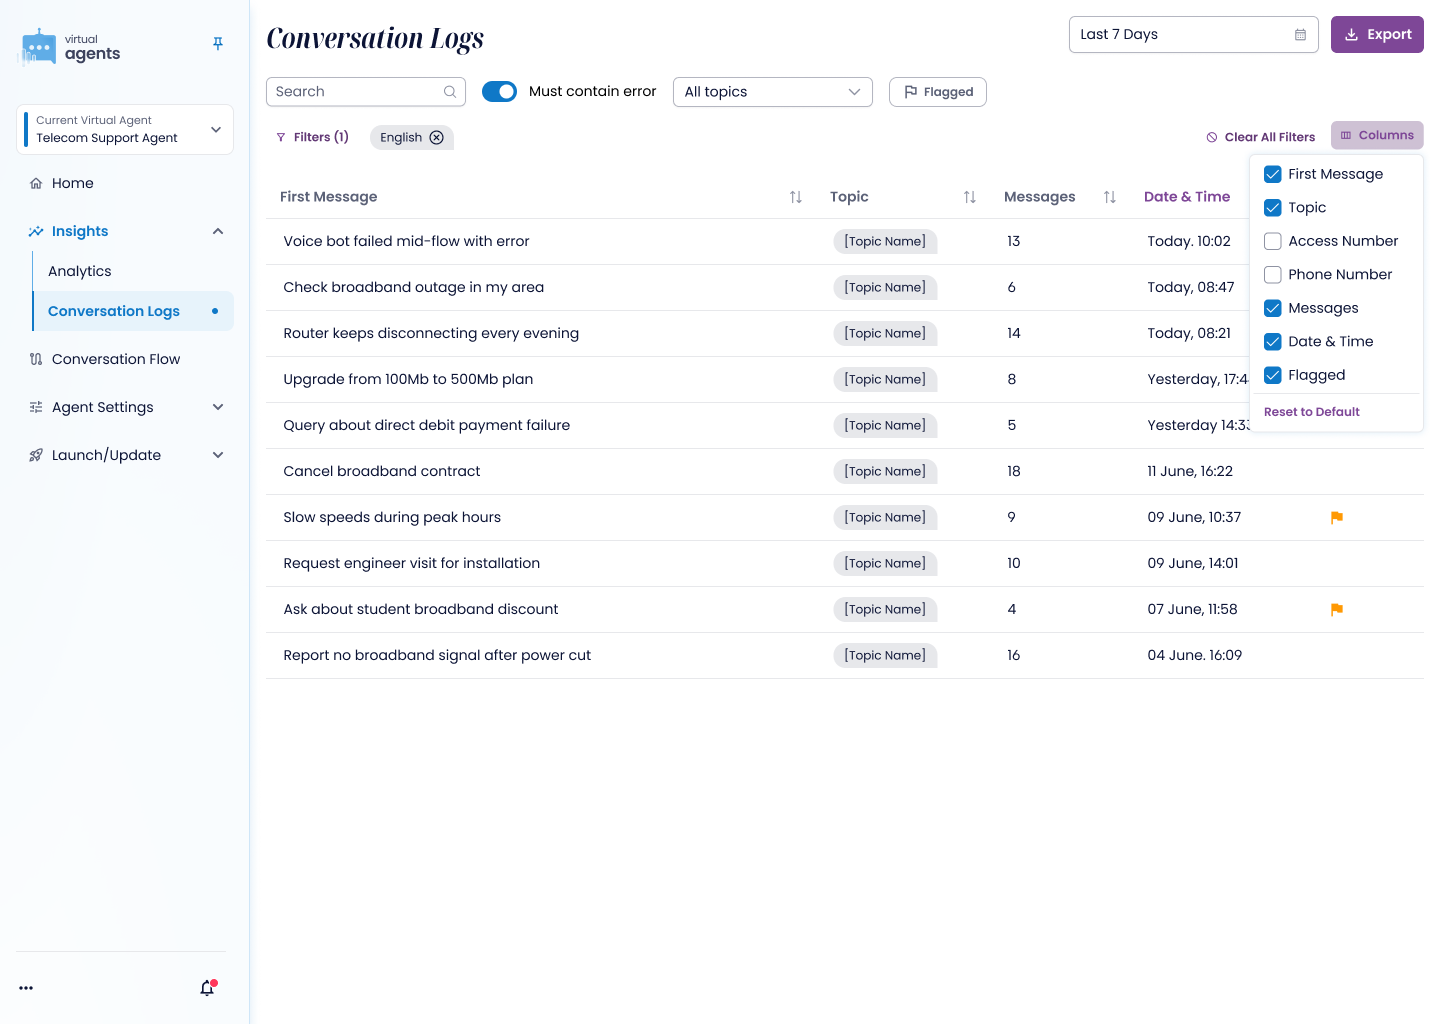Remove the English filter chip
The height and width of the screenshot is (1024, 1440).
437,138
